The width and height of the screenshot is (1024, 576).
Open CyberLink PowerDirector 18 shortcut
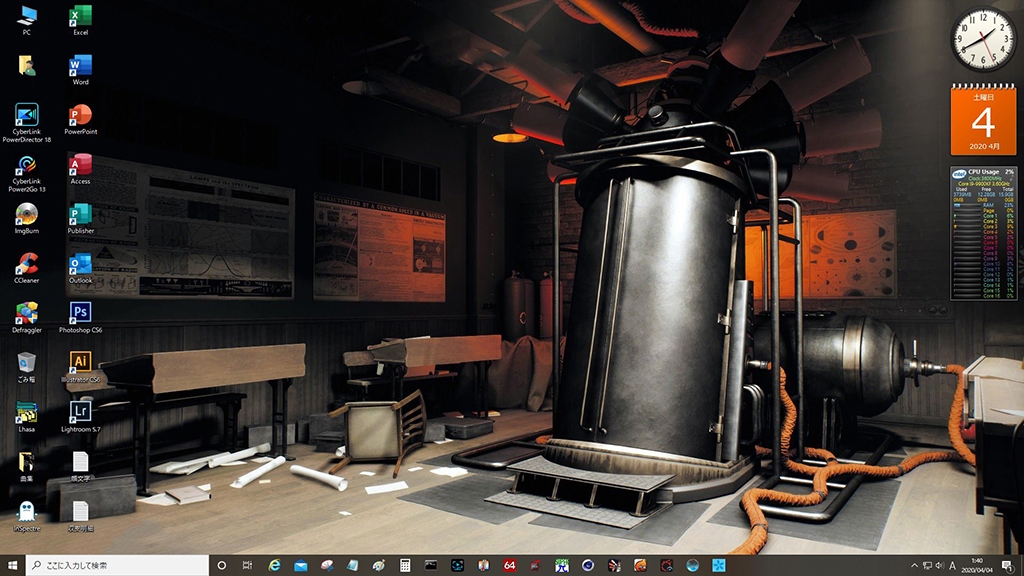click(27, 116)
